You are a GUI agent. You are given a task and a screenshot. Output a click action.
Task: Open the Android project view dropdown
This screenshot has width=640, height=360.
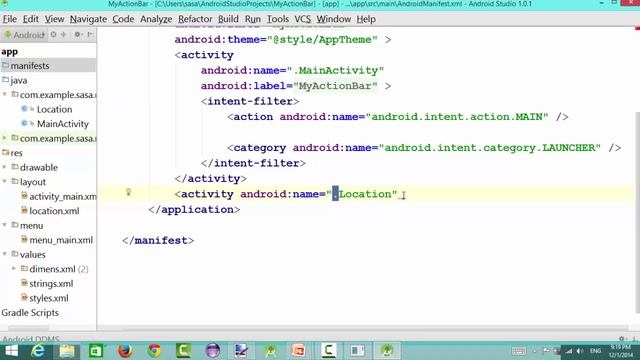click(x=24, y=35)
